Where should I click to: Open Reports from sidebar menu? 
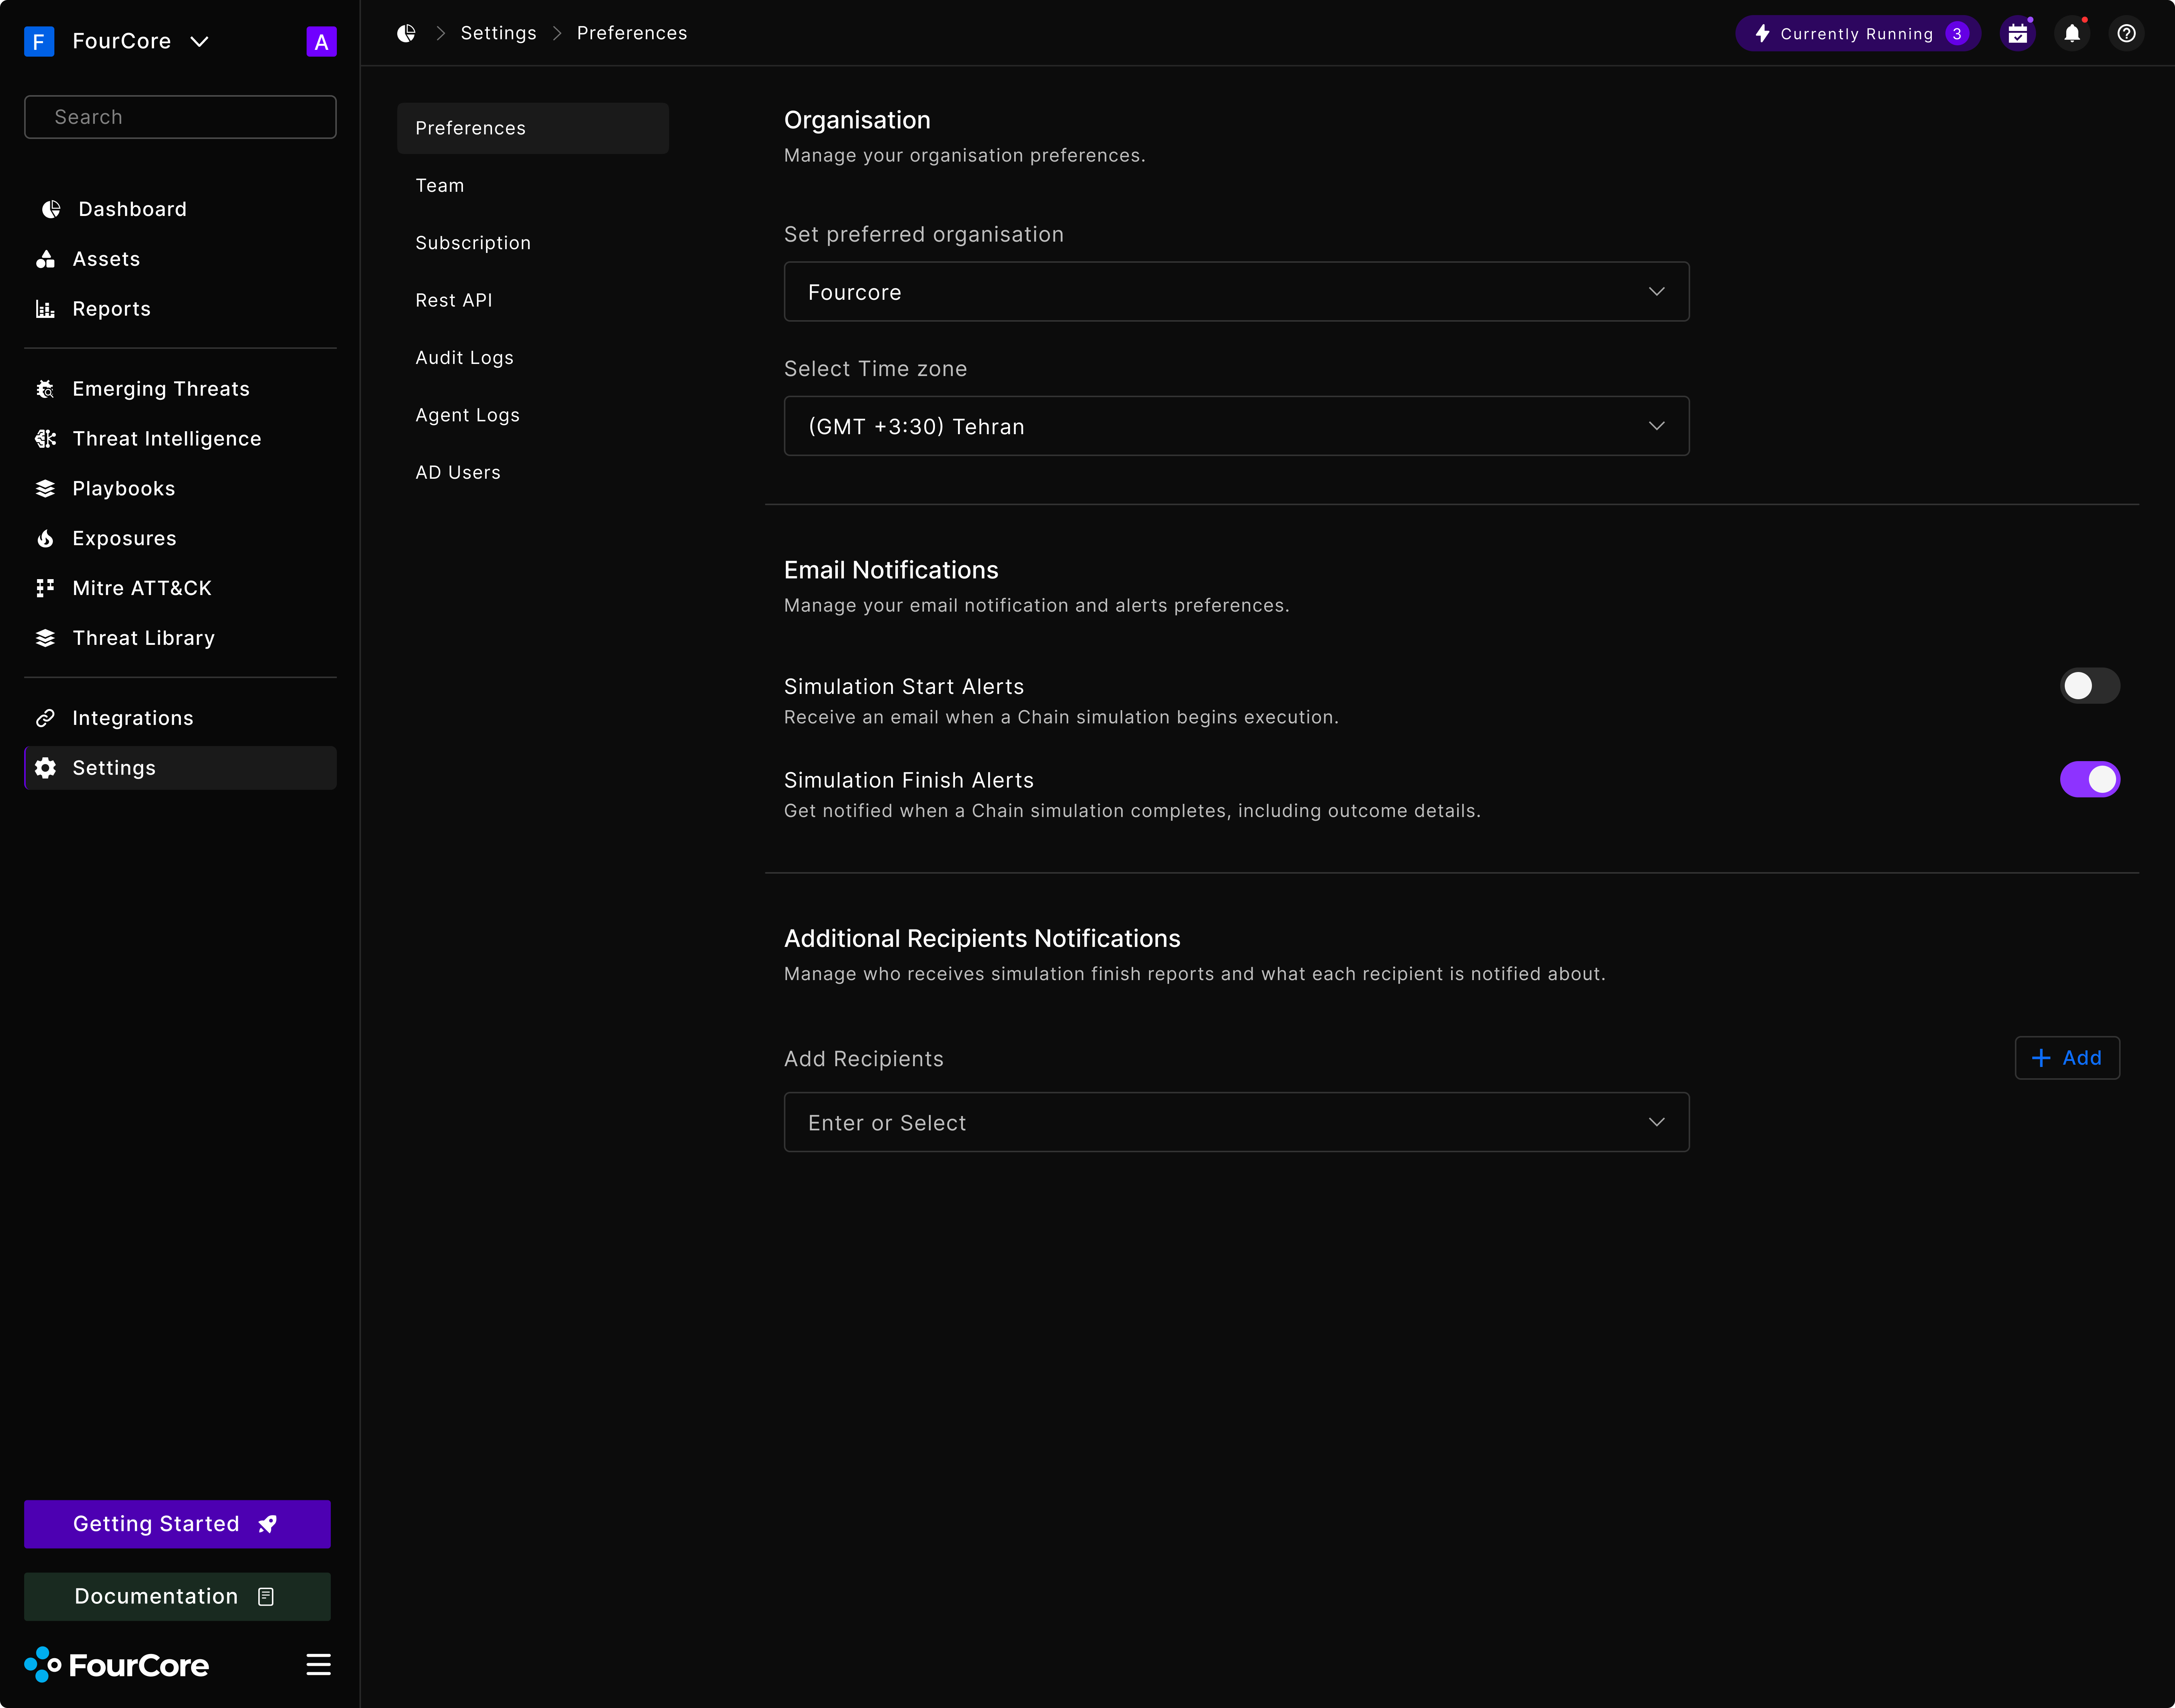point(180,309)
